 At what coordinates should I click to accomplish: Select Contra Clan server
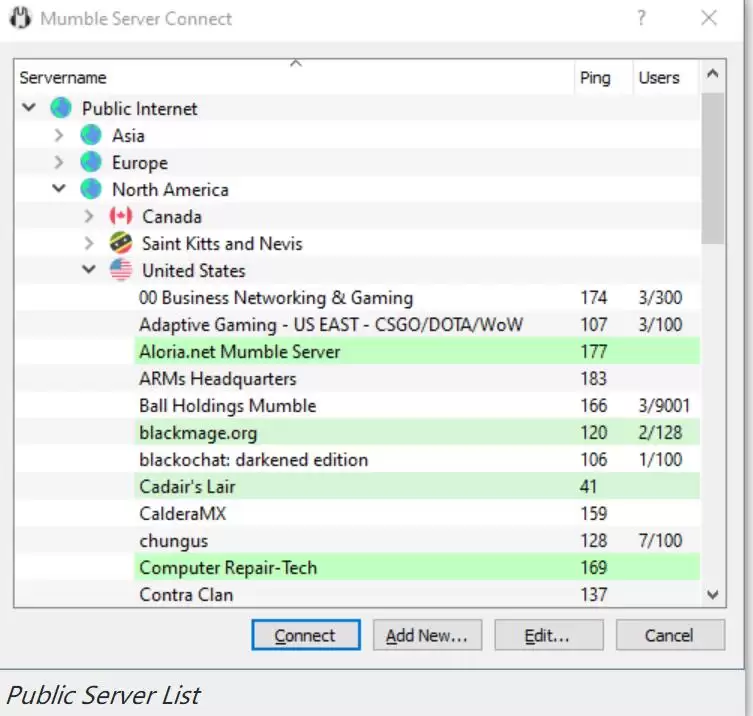(x=417, y=595)
